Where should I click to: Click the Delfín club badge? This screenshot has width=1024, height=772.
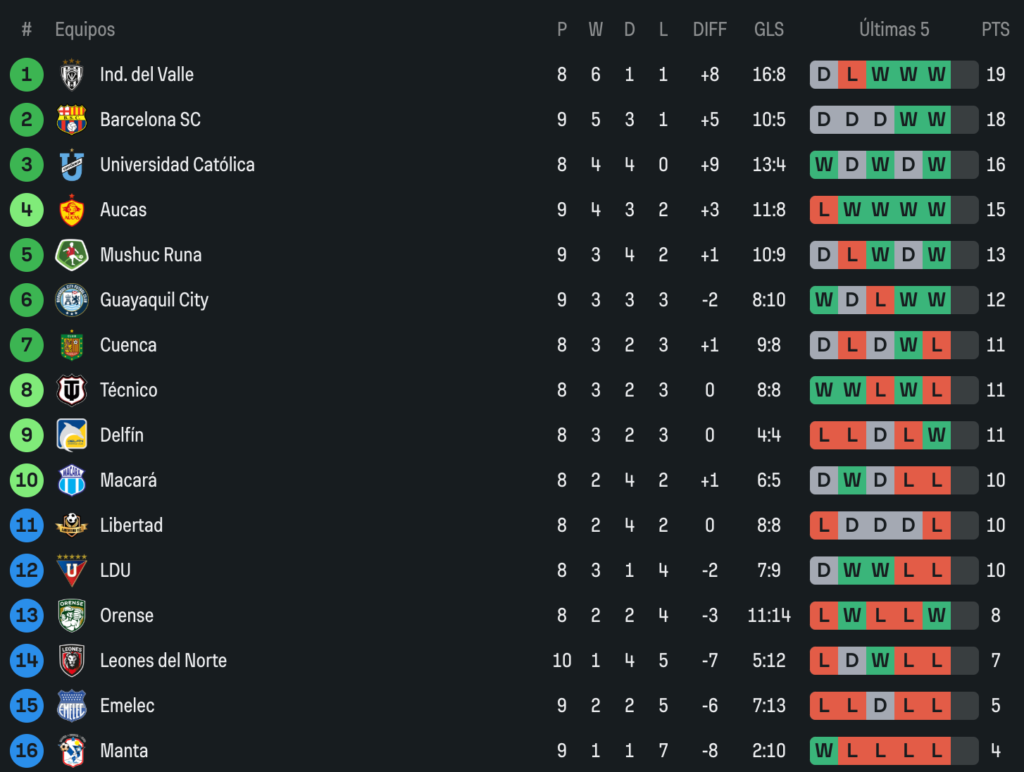click(71, 435)
